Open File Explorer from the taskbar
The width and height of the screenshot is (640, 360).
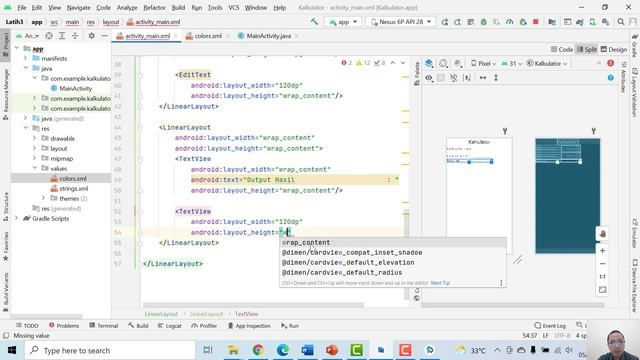coord(233,350)
